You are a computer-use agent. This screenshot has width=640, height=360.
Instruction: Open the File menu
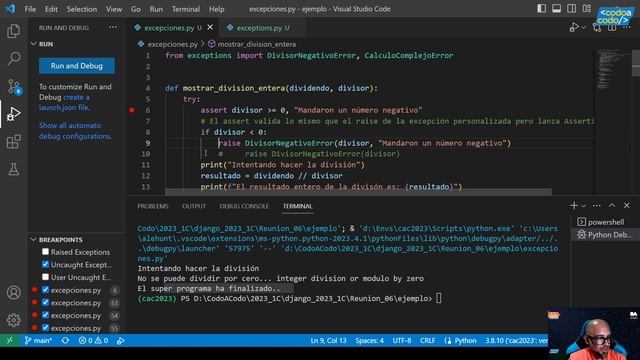tap(30, 9)
